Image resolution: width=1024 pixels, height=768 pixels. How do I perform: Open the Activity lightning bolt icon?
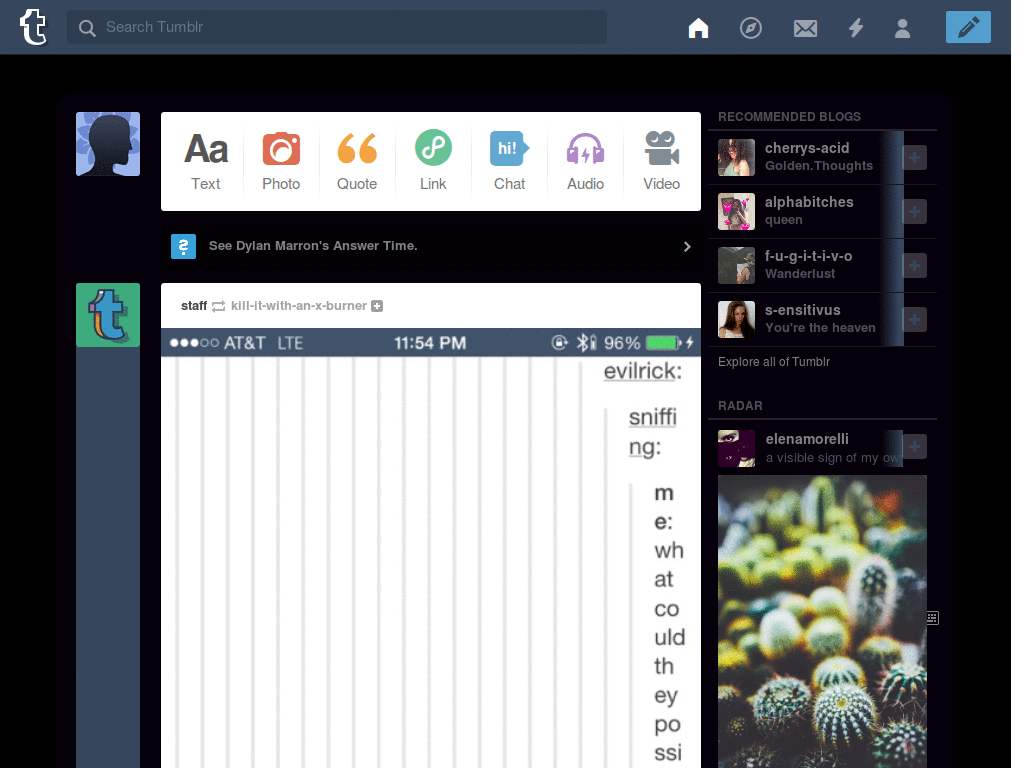click(856, 28)
